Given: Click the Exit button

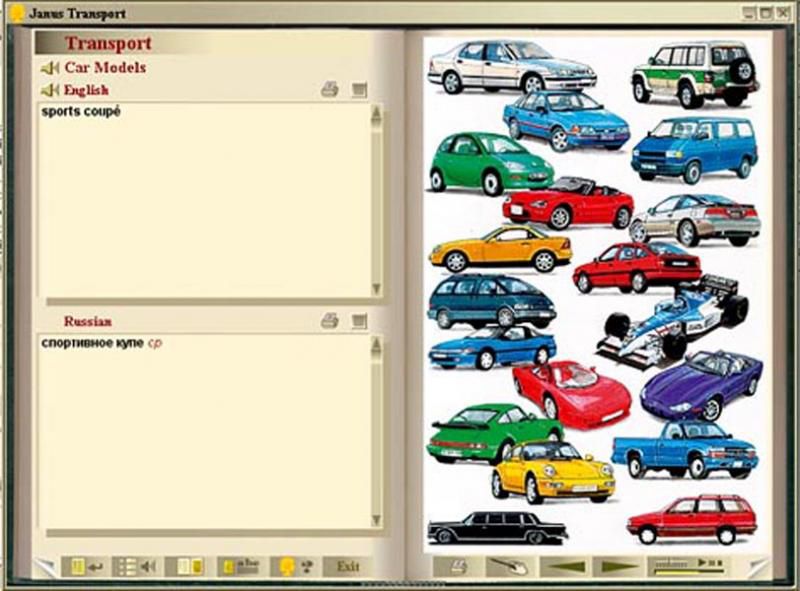Looking at the screenshot, I should point(347,566).
